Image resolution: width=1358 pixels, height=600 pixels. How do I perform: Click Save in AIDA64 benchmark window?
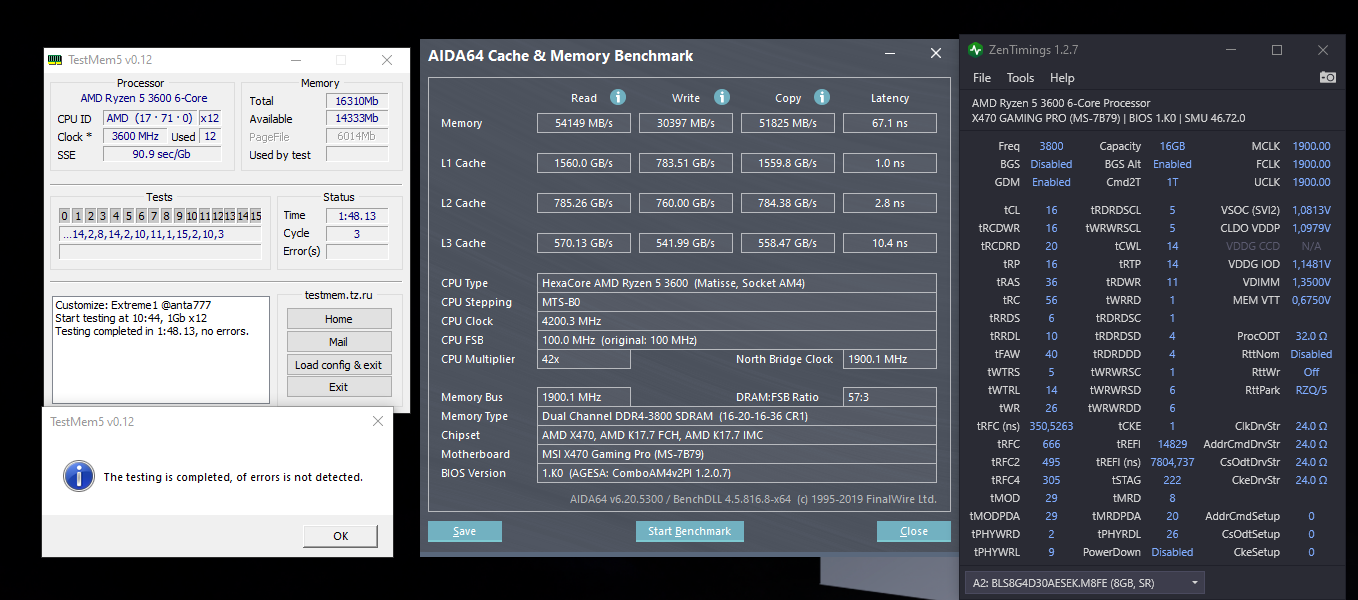(465, 531)
